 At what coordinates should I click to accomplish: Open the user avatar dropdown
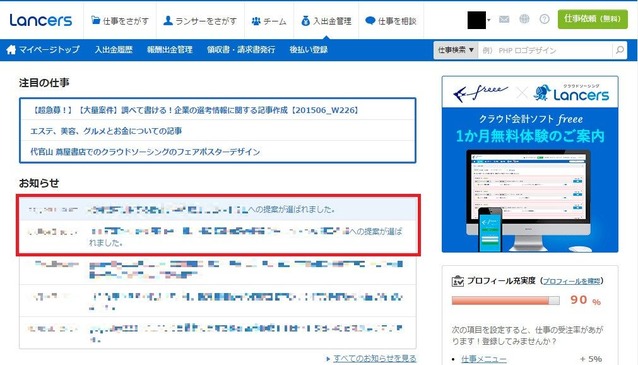[479, 20]
